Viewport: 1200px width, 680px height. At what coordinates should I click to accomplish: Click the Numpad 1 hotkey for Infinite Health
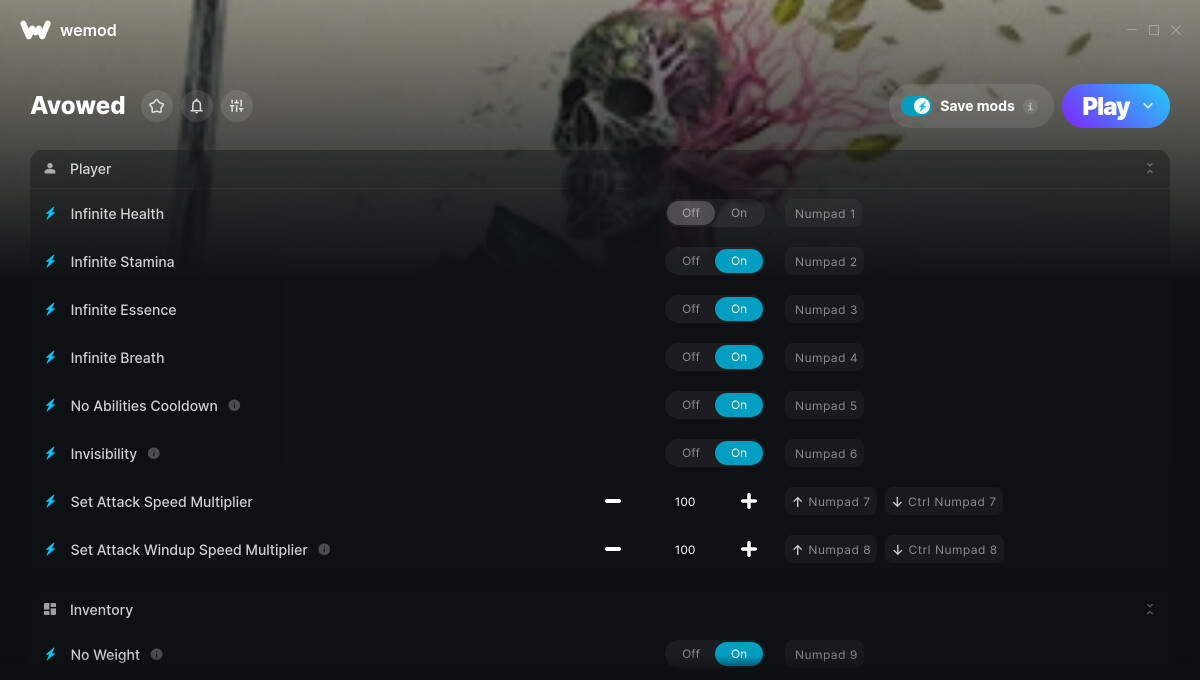tap(824, 213)
